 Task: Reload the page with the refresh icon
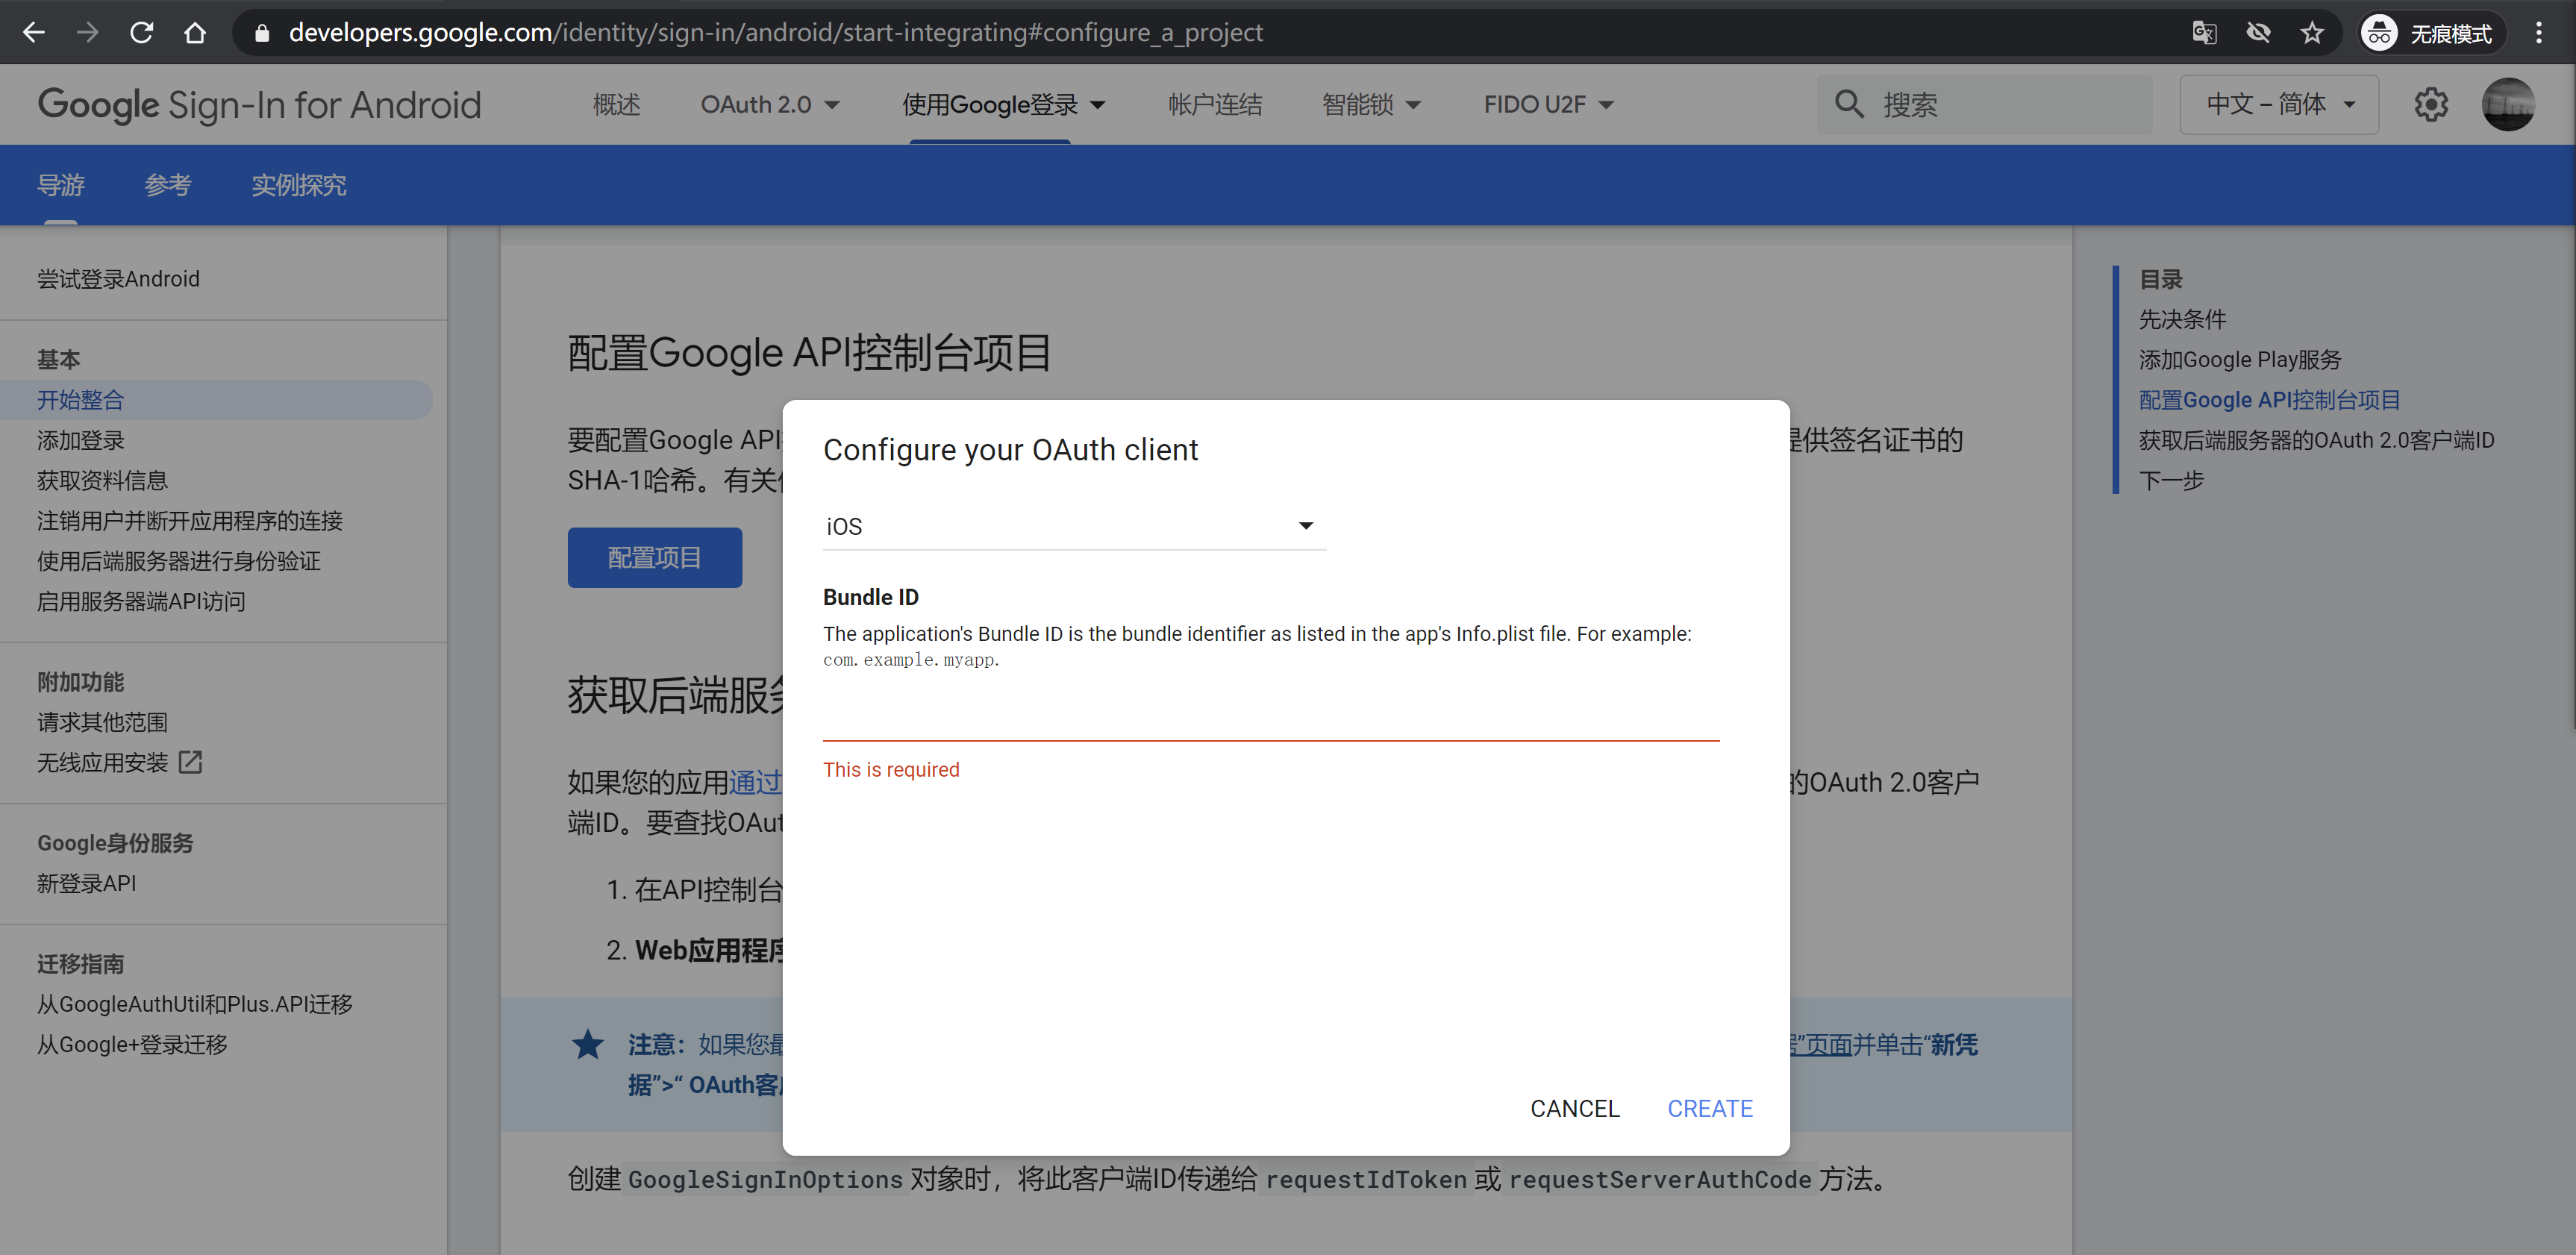(142, 33)
